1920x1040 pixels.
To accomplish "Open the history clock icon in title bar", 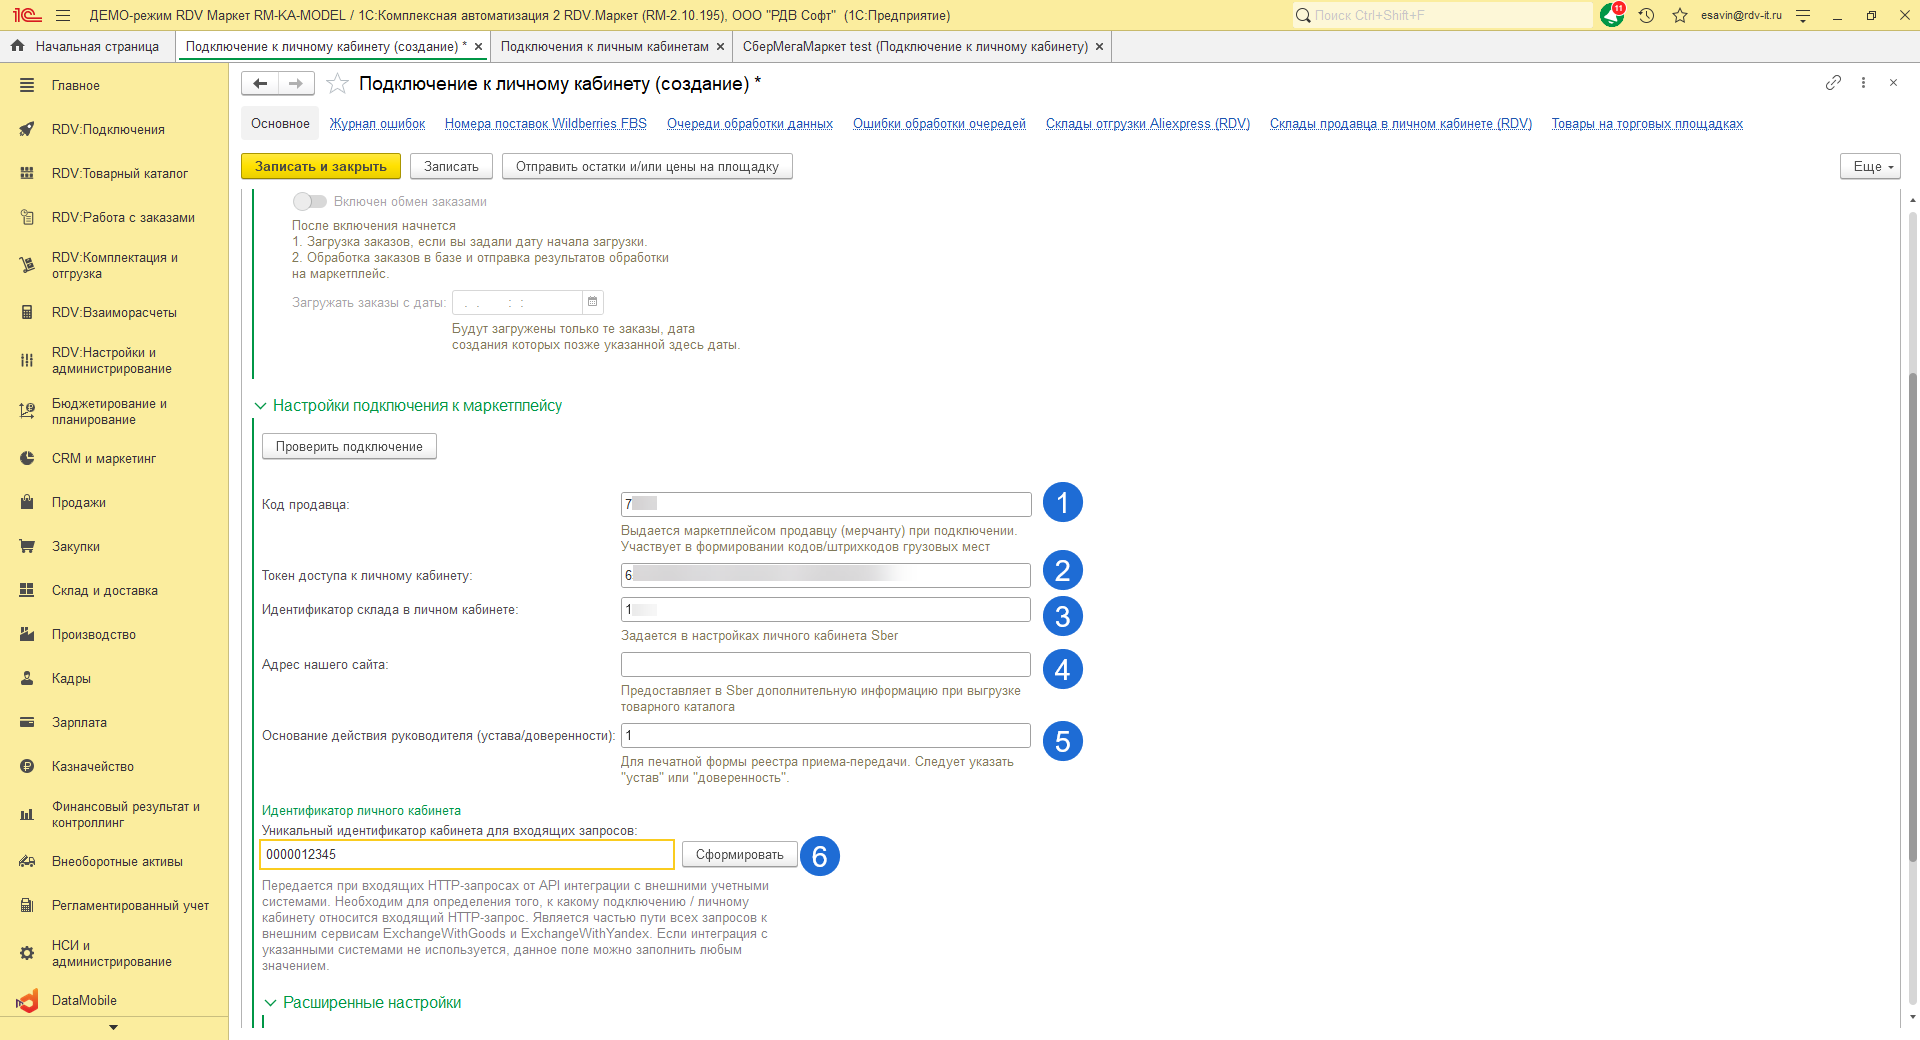I will pyautogui.click(x=1647, y=15).
